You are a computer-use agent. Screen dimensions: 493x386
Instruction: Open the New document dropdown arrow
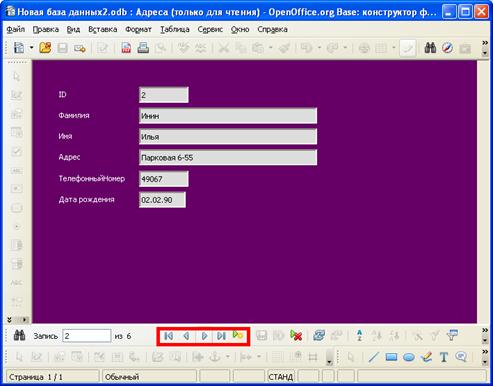pyautogui.click(x=31, y=48)
